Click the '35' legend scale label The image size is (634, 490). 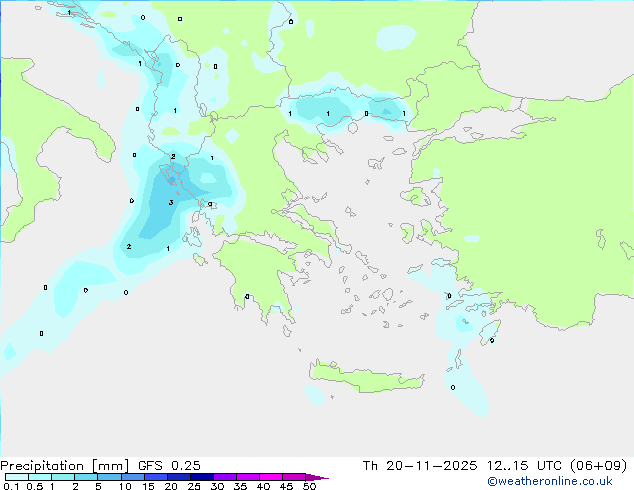point(240,486)
